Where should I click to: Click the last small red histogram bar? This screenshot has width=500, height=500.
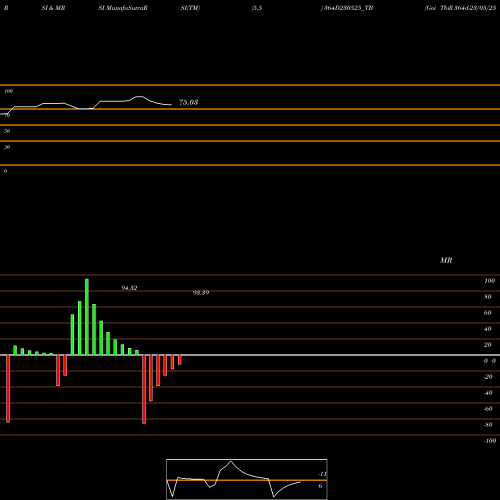pos(179,360)
